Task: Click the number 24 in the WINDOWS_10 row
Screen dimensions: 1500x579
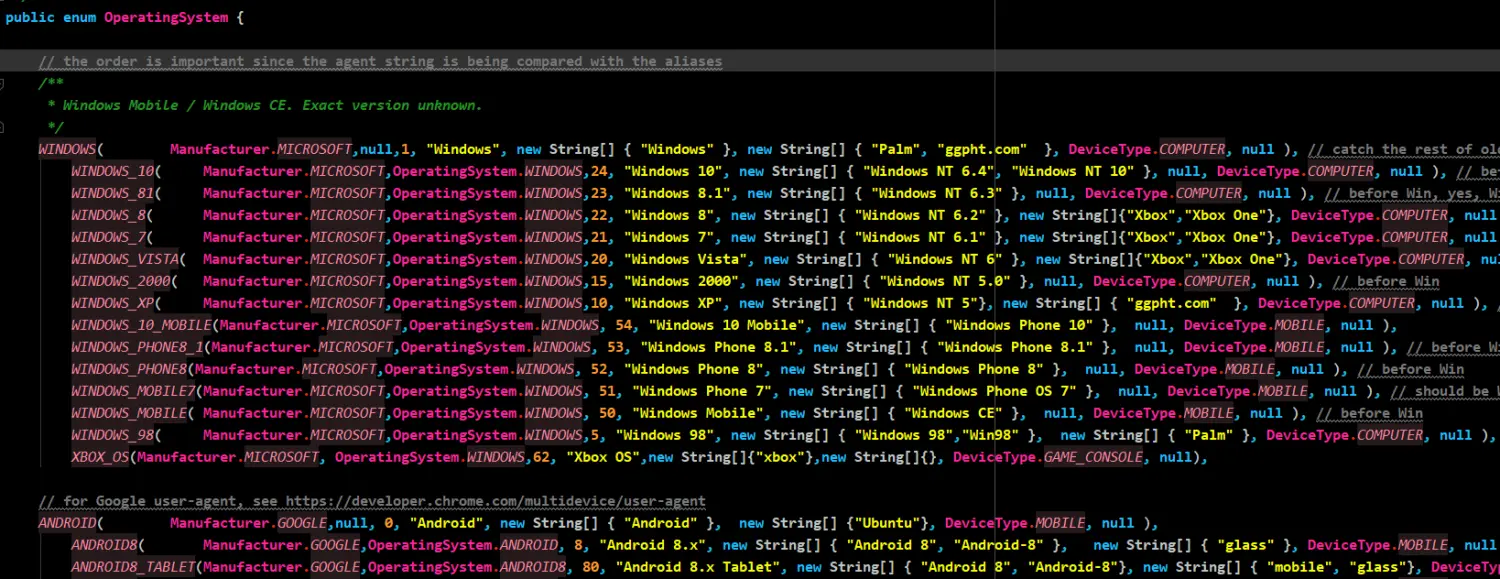Action: click(598, 171)
